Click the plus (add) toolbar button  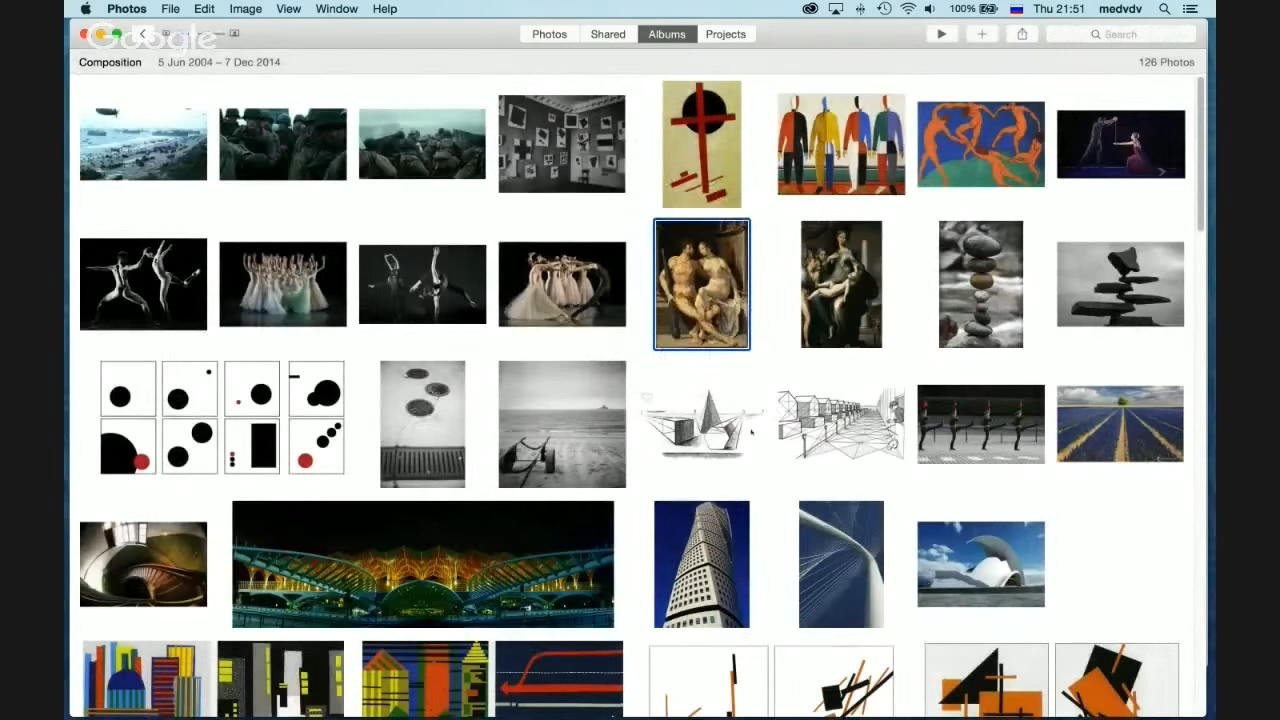point(982,34)
